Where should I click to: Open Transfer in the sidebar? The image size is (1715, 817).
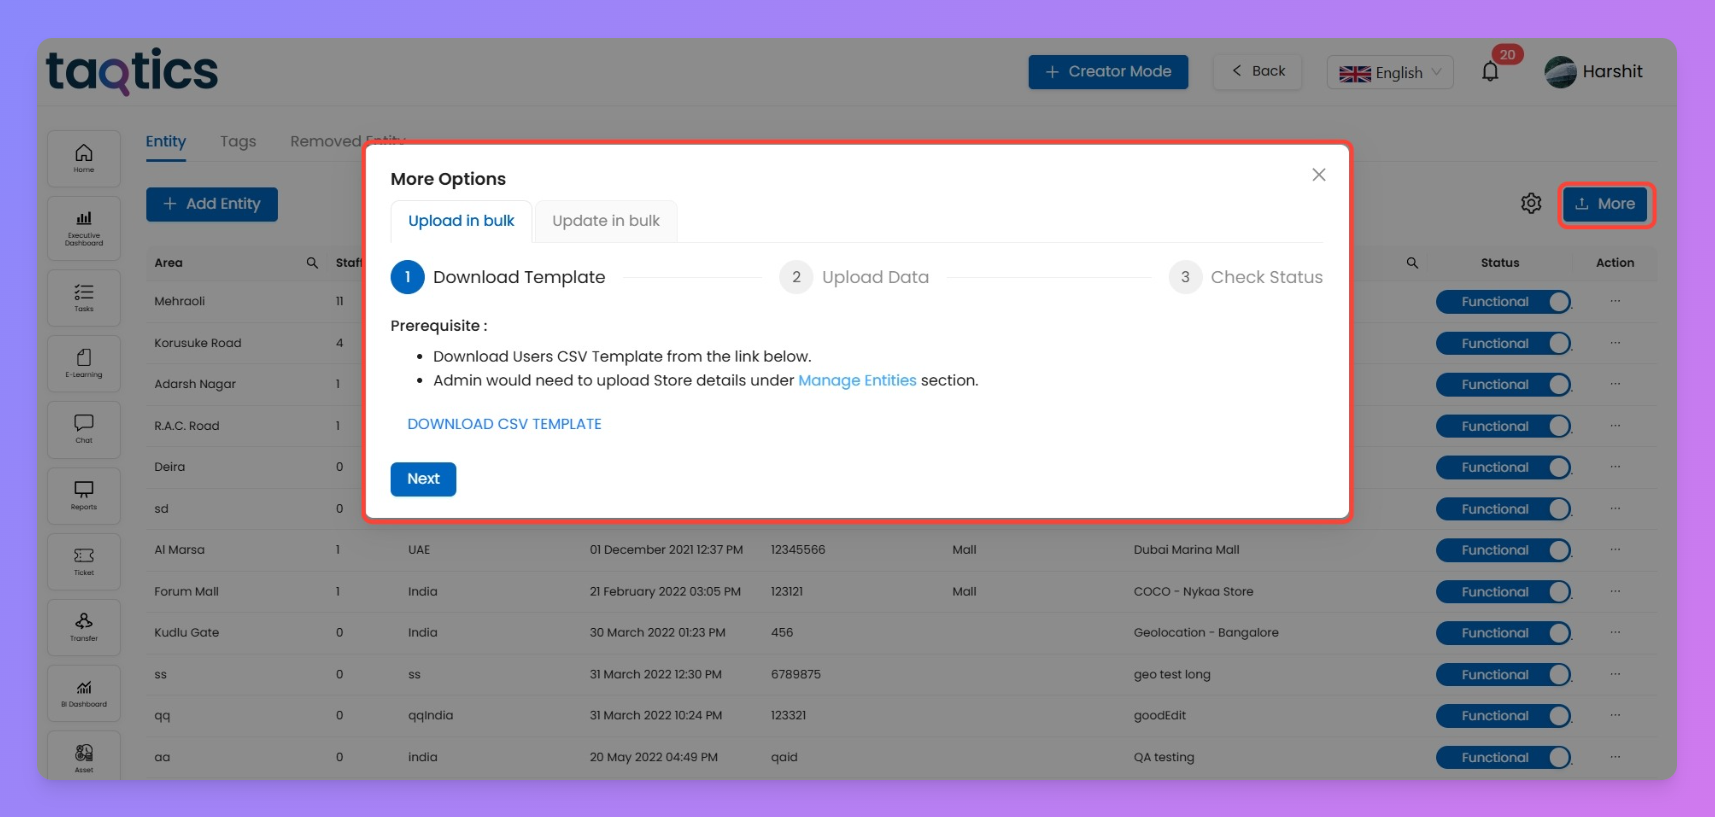84,627
